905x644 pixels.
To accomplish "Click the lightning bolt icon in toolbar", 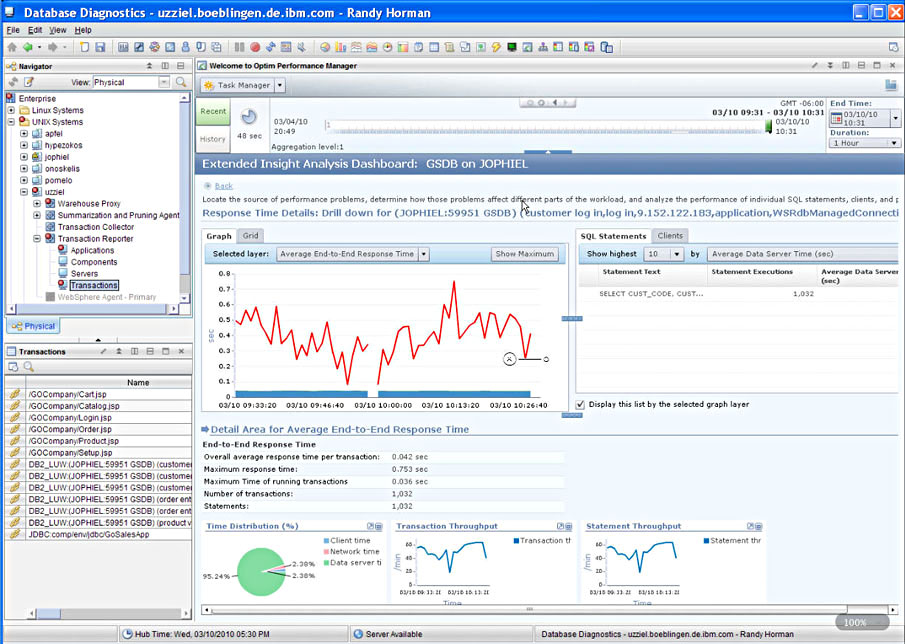I will click(x=496, y=47).
